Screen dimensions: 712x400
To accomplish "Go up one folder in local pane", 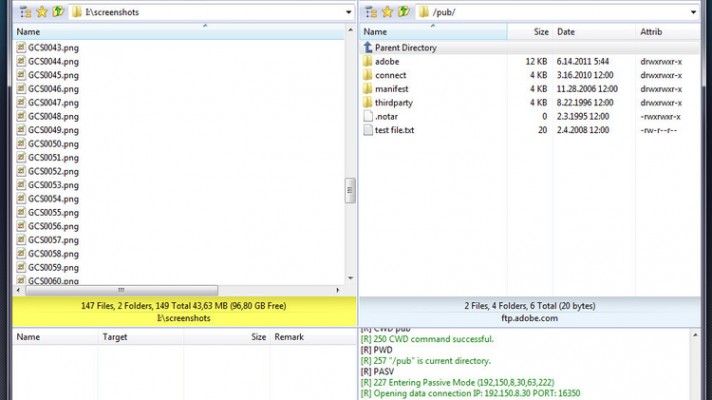I will (58, 12).
